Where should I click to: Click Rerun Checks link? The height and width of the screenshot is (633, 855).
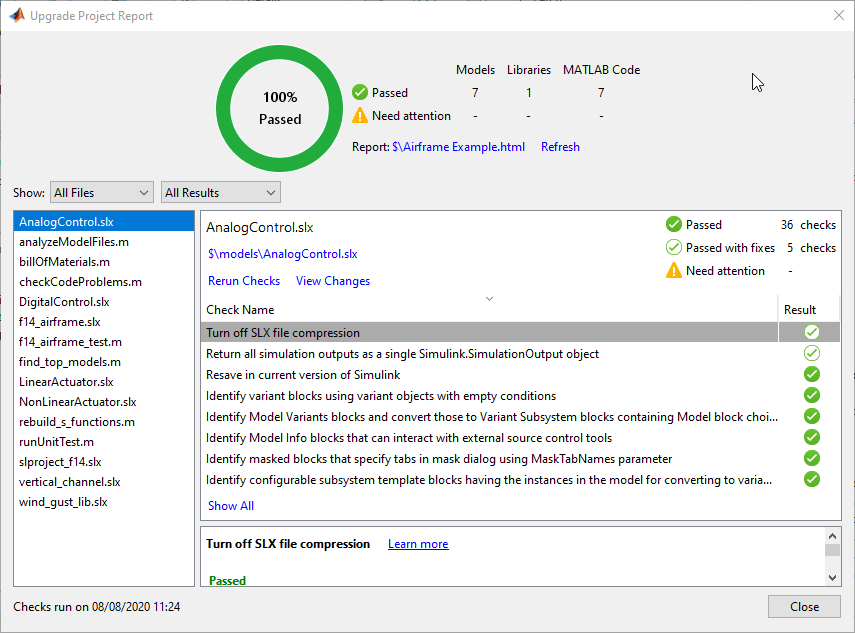[244, 281]
